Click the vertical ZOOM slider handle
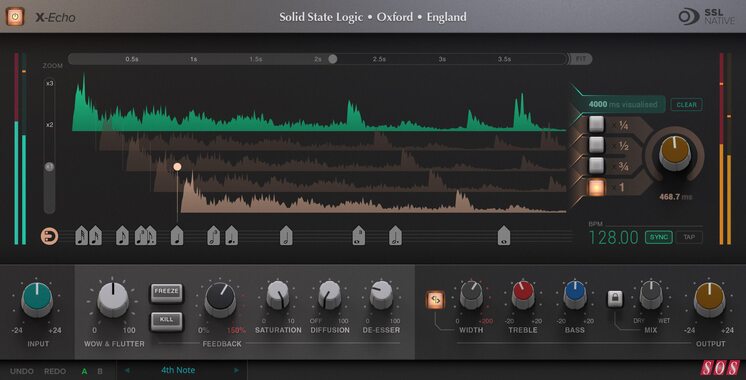 click(x=49, y=166)
